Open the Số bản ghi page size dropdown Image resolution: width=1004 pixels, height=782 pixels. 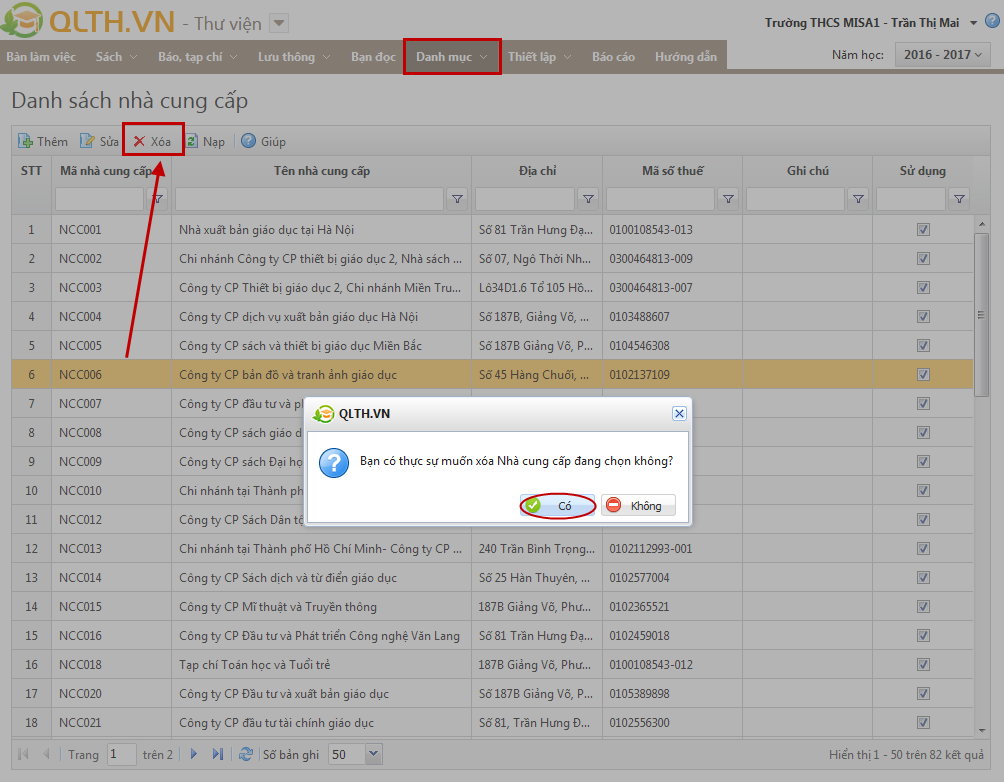pos(374,754)
